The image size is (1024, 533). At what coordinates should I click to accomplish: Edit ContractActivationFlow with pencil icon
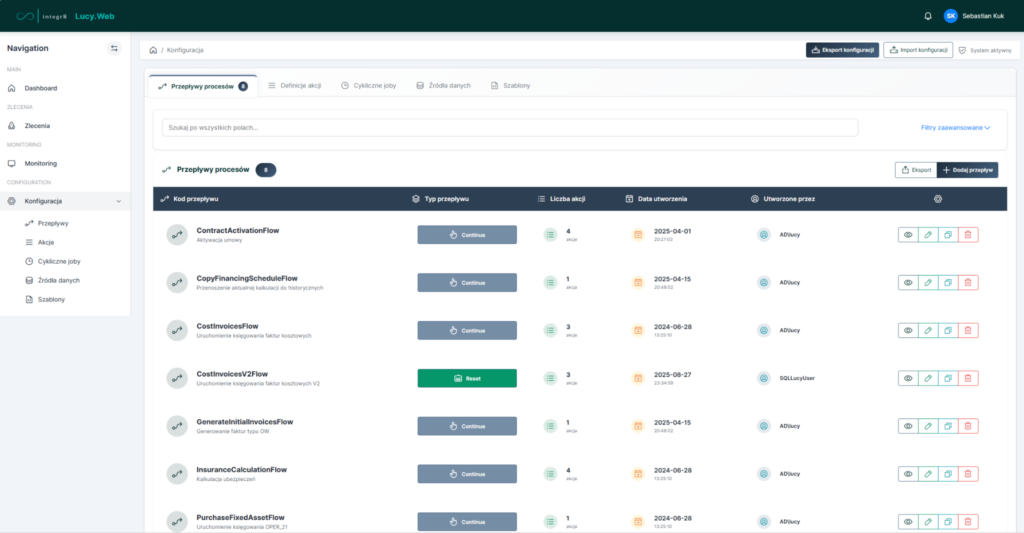pos(928,234)
